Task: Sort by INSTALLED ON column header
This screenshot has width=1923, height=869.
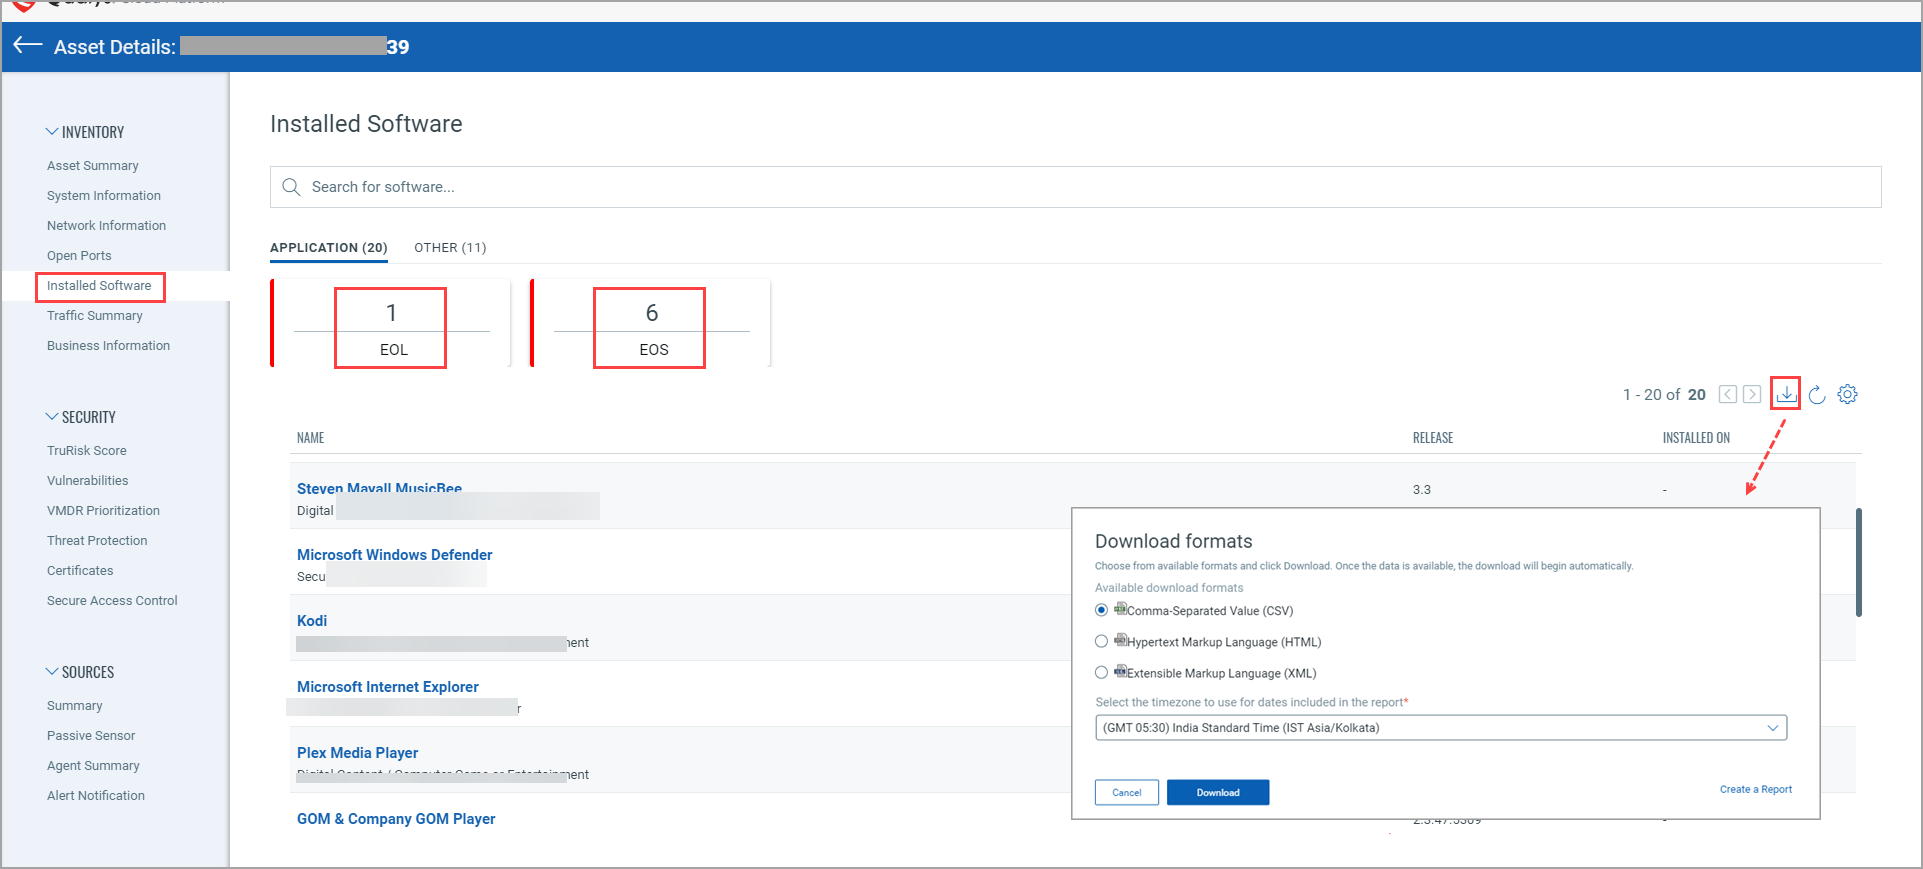Action: 1696,438
